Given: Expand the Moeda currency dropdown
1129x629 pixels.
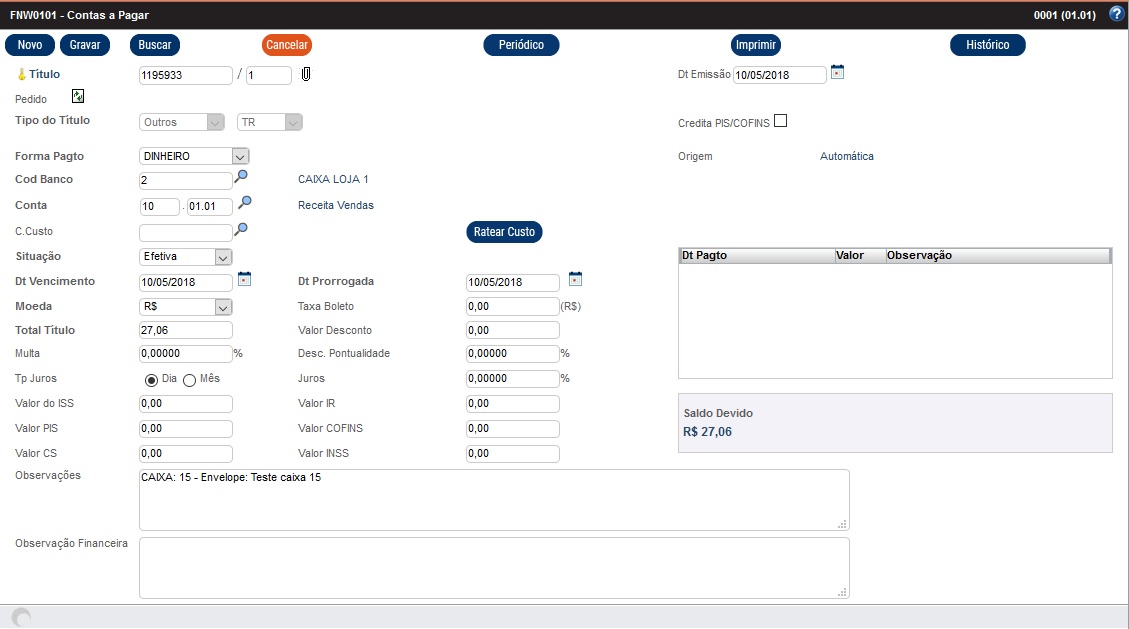Looking at the screenshot, I should [223, 307].
